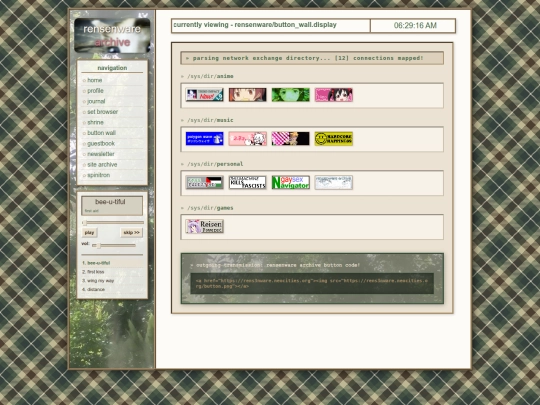The height and width of the screenshot is (405, 540).
Task: Click the 'parsing network exchange directory' status line
Action: [x=312, y=58]
